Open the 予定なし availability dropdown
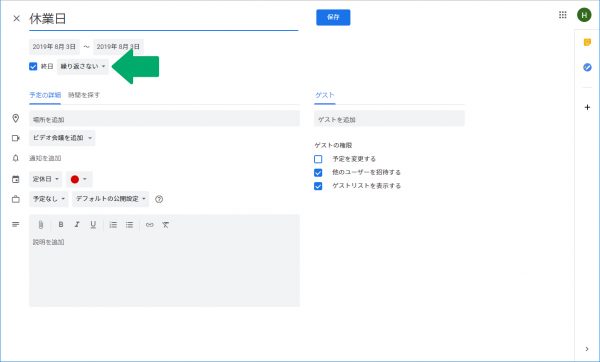 49,199
